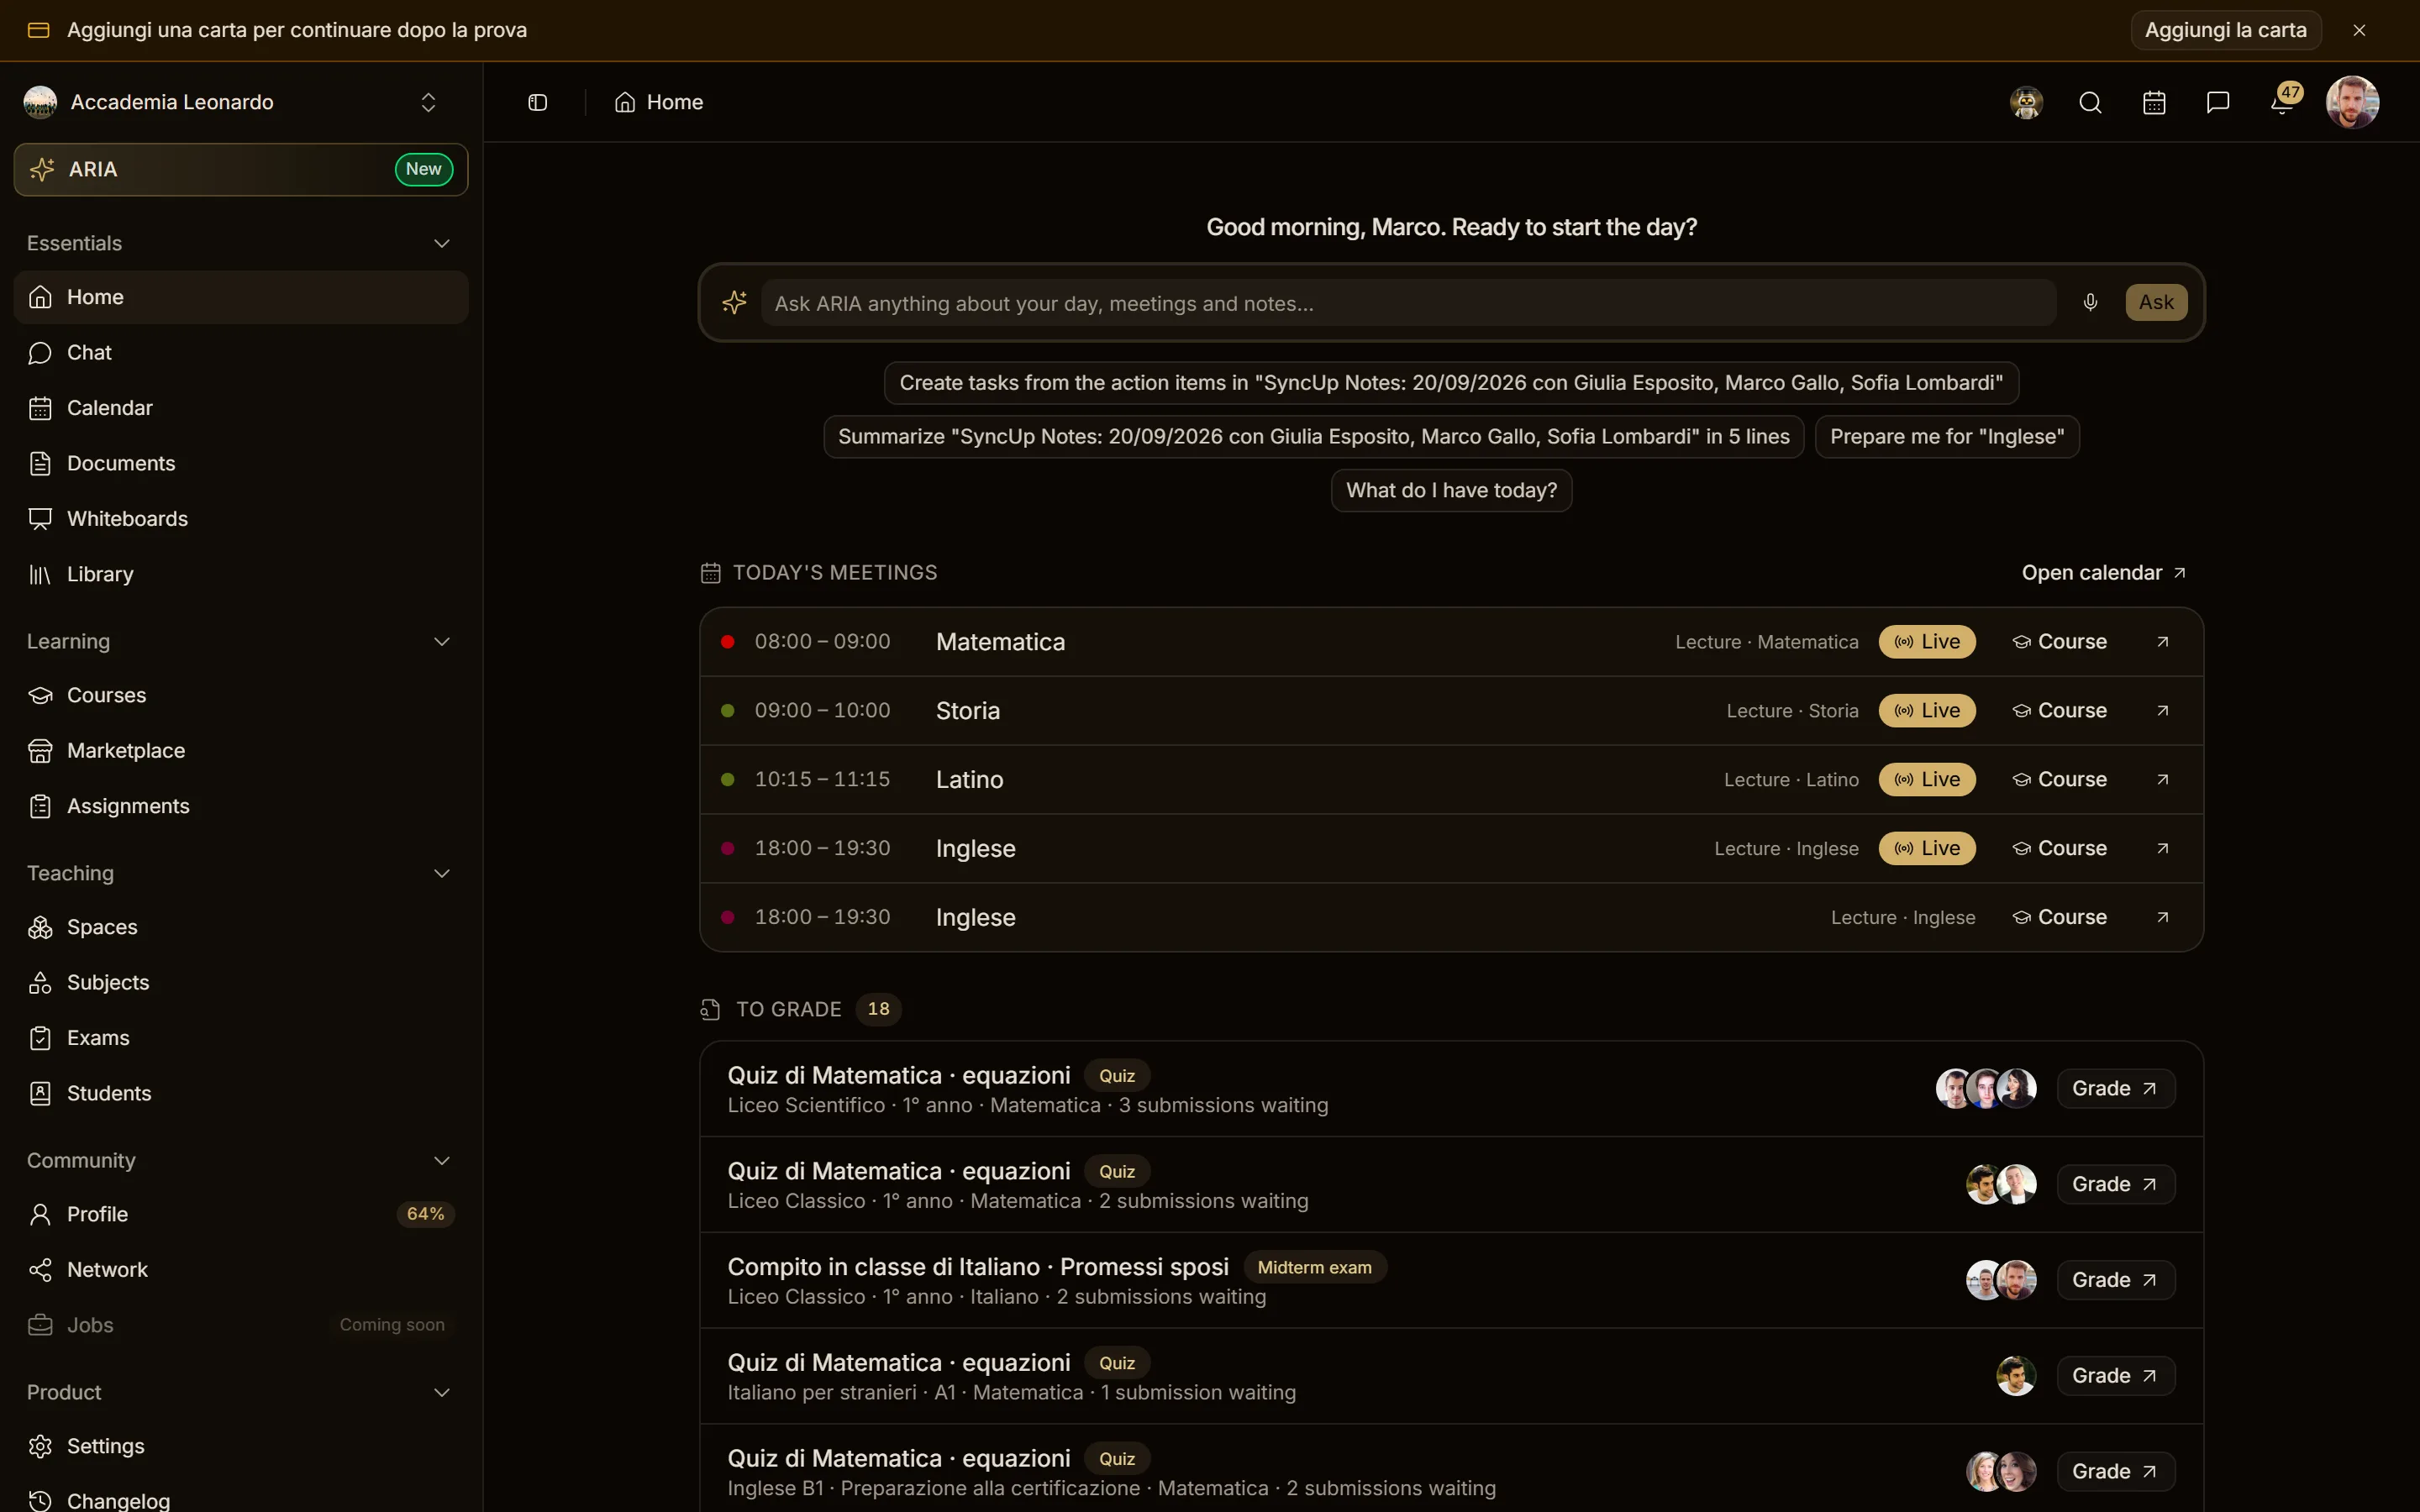Open Network in sidebar

(241, 1270)
